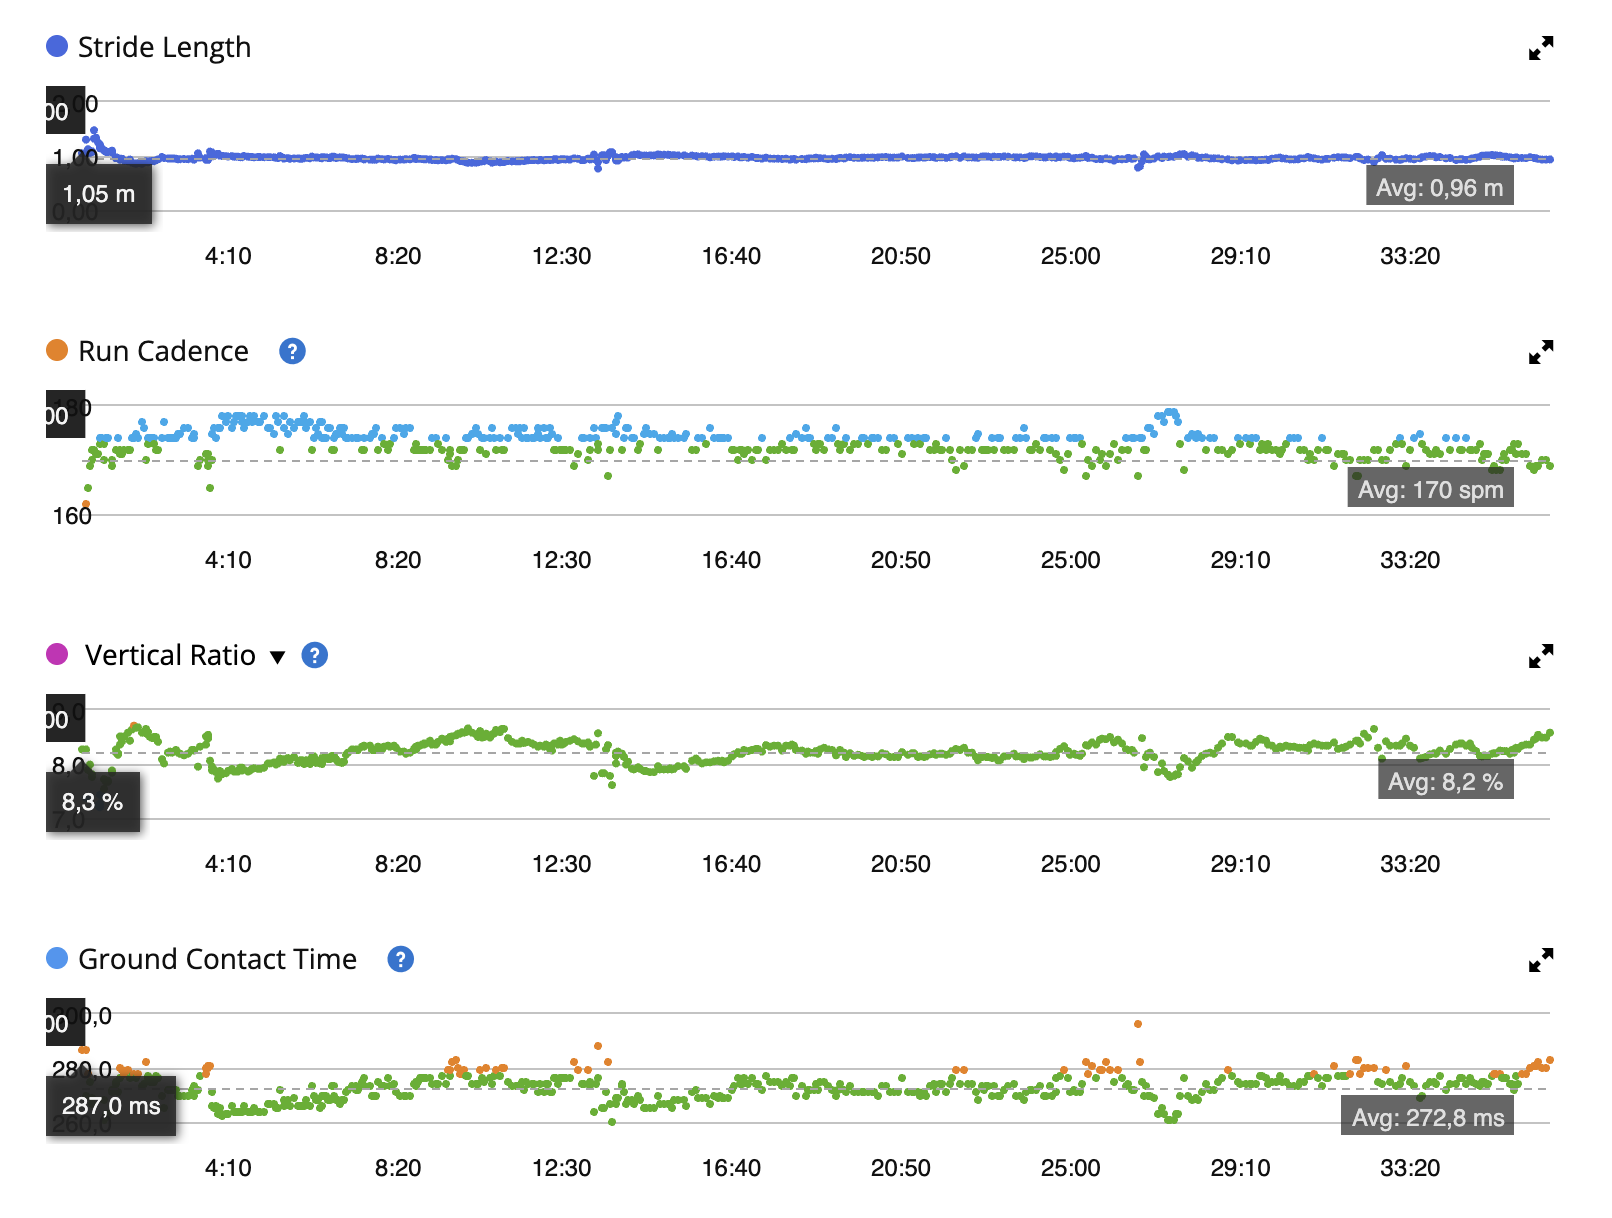Click the Ground Contact Time chart title
Screen dimensions: 1612x1218
point(217,959)
